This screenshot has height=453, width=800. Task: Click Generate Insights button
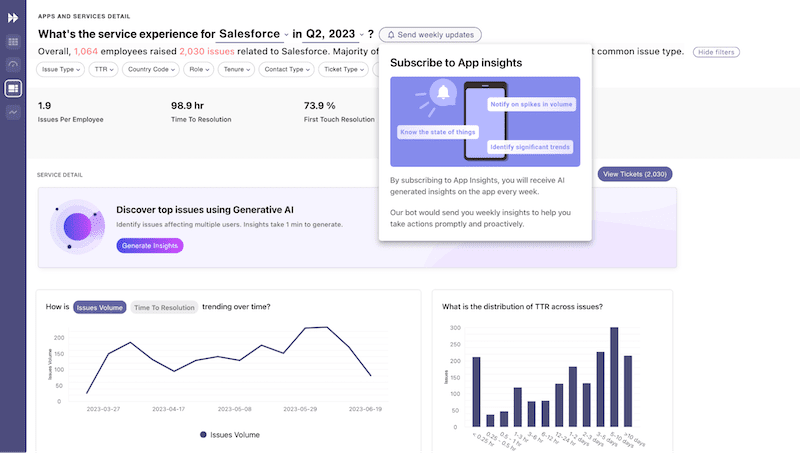(x=149, y=245)
